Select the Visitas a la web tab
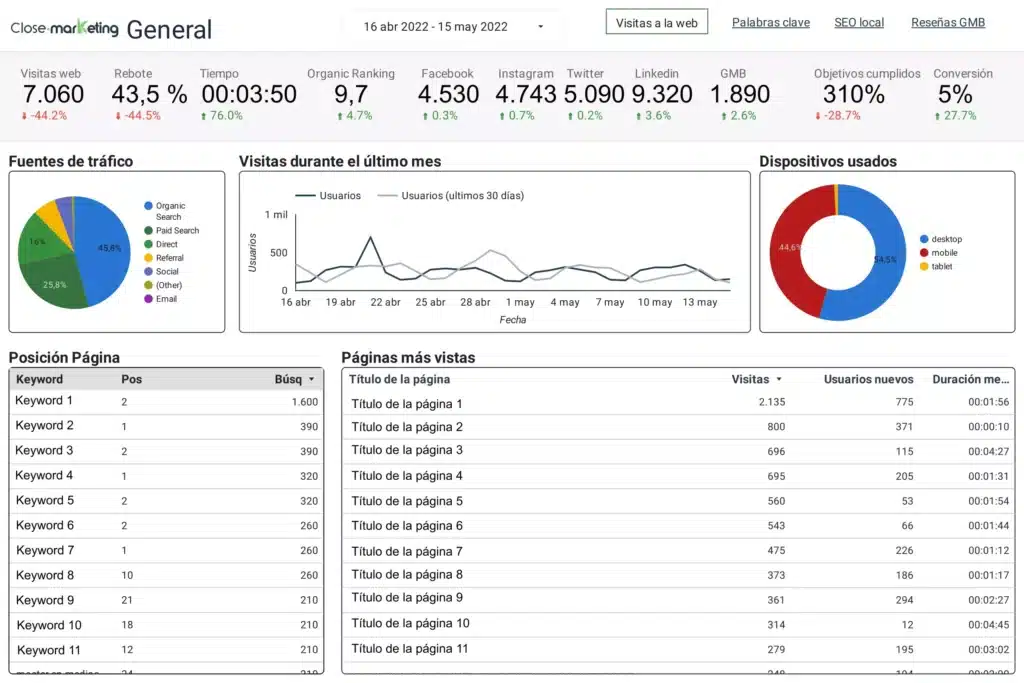 pyautogui.click(x=656, y=22)
